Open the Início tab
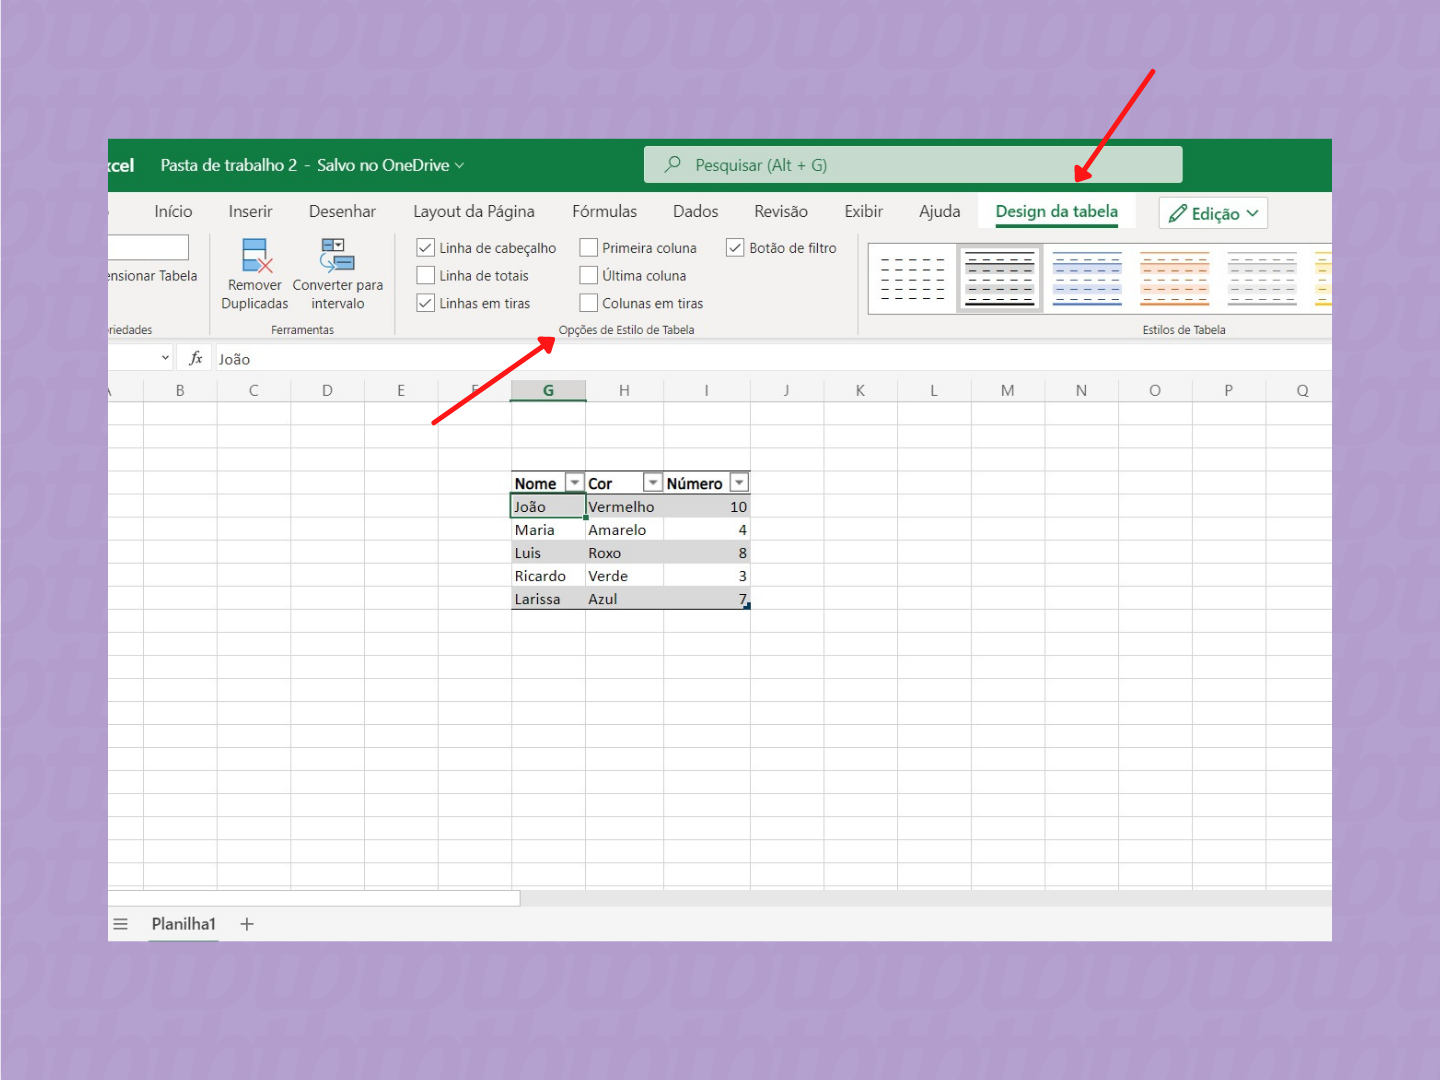The height and width of the screenshot is (1080, 1440). point(173,211)
